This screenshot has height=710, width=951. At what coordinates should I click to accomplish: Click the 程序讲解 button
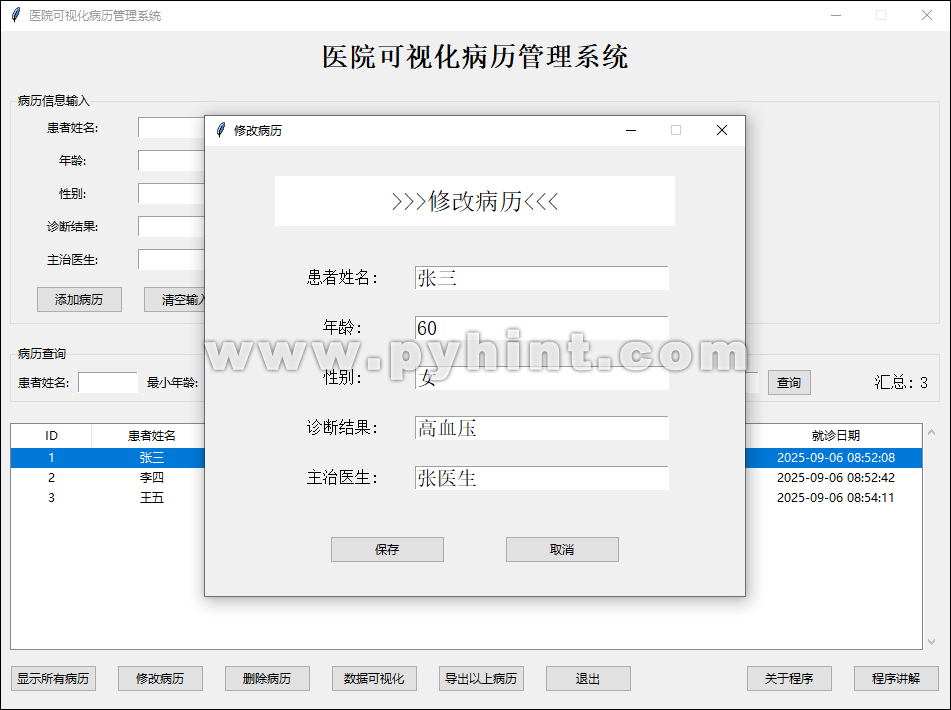pyautogui.click(x=896, y=678)
